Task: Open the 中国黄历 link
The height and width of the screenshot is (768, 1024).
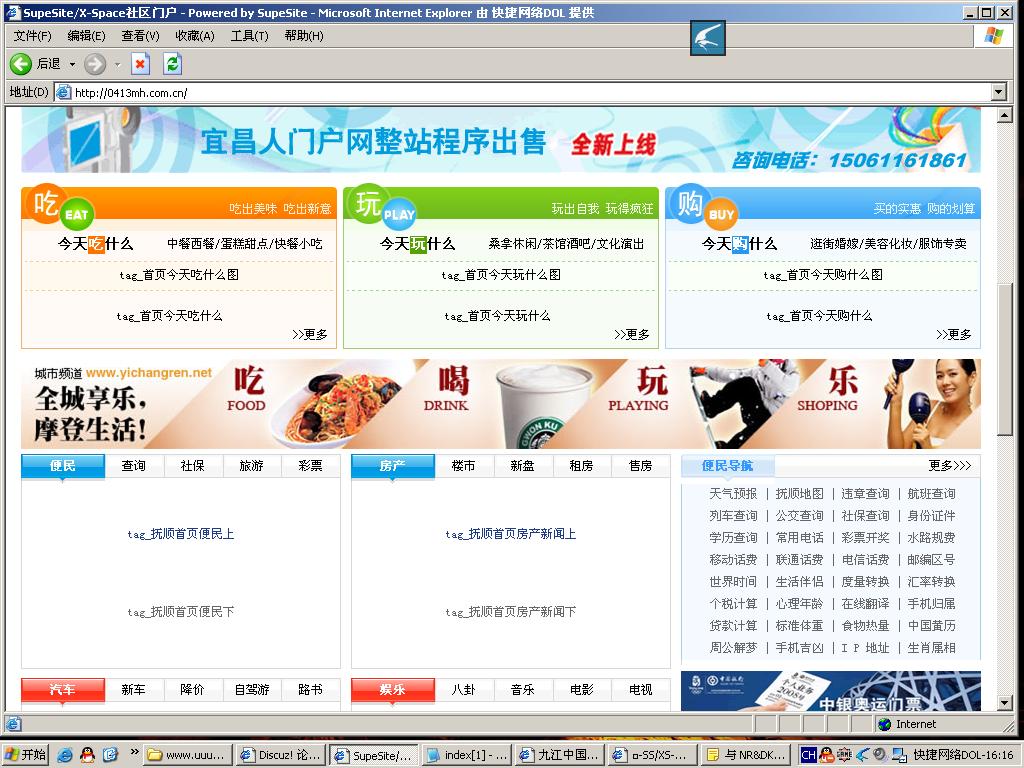Action: point(931,626)
